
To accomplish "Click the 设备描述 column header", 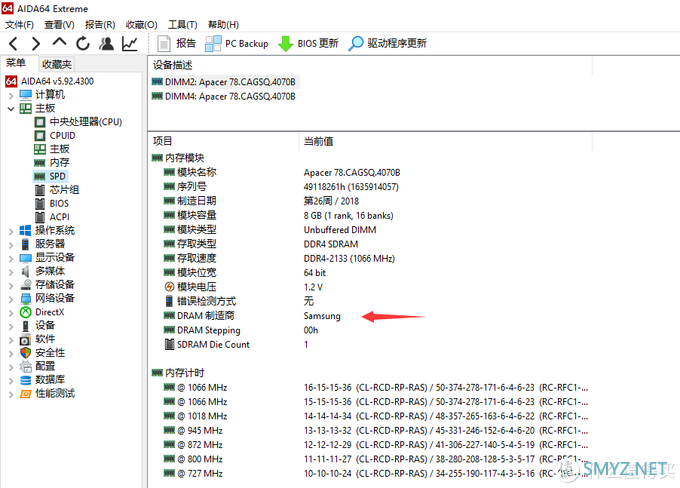I will click(173, 65).
